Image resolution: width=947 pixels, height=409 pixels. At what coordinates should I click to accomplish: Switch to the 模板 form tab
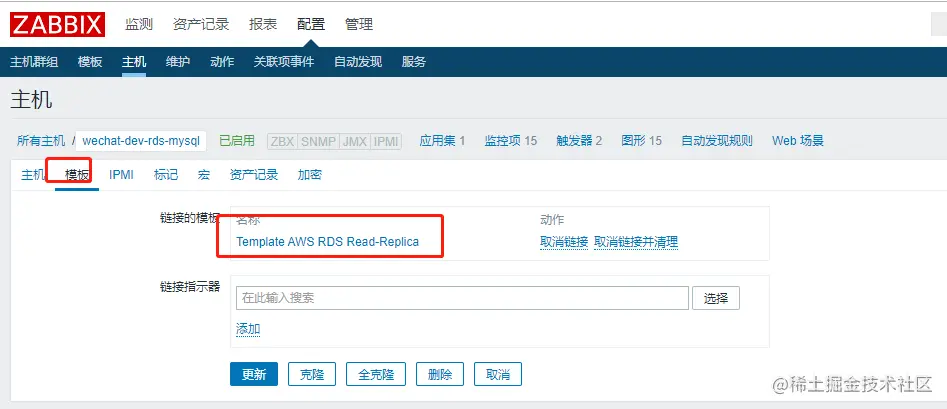click(77, 175)
